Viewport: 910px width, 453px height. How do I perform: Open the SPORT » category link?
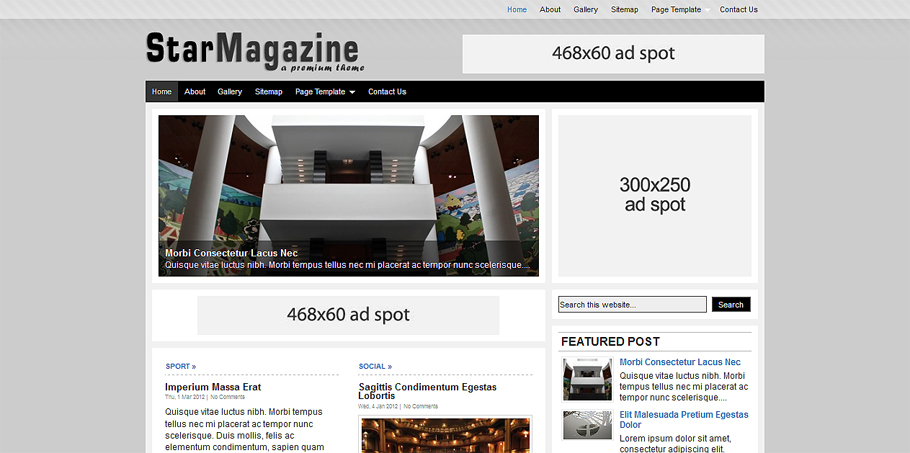[180, 367]
